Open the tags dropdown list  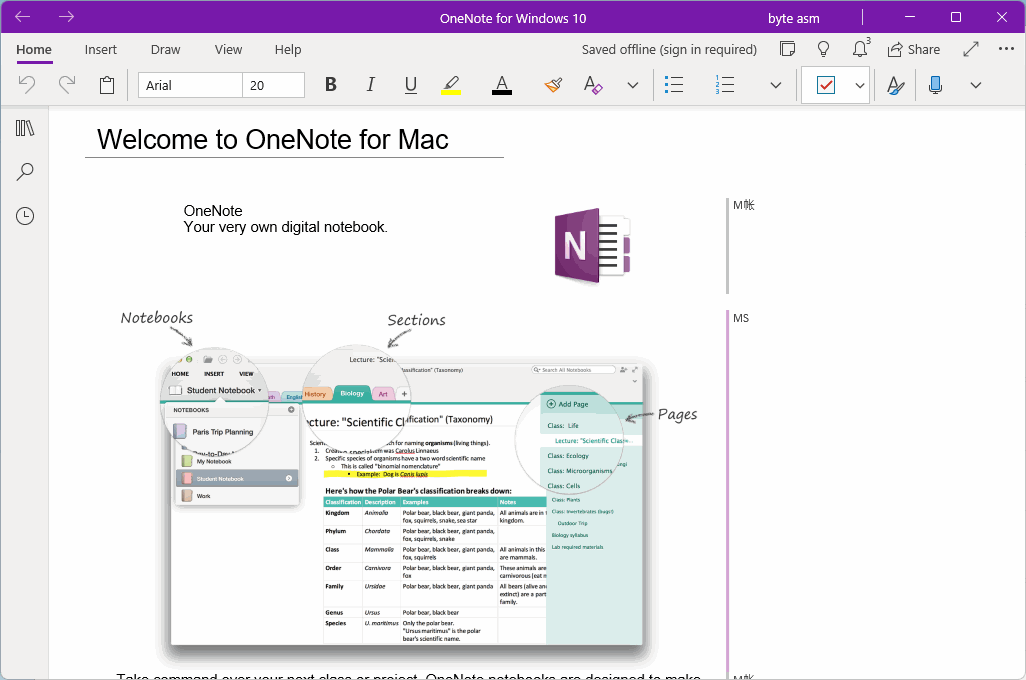[860, 85]
